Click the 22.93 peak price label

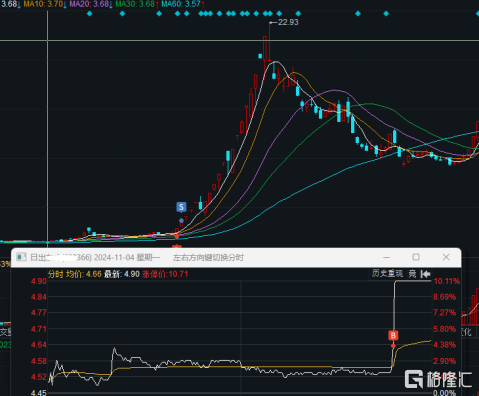288,22
